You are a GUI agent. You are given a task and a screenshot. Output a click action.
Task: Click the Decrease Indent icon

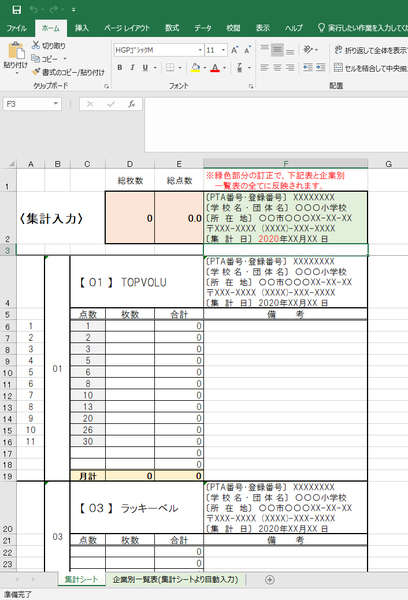click(x=308, y=68)
